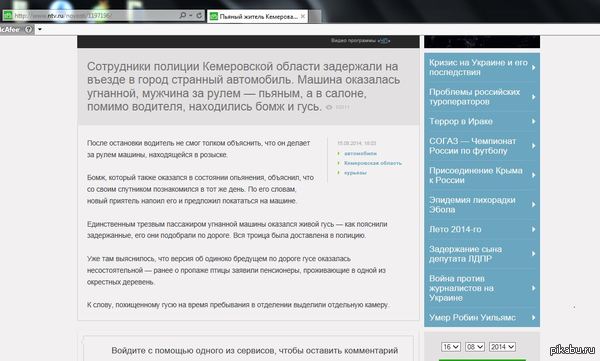The image size is (600, 361).
Task: Click the arrow beside 'Задержание сына депутата ЛДПР'
Action: 533,254
